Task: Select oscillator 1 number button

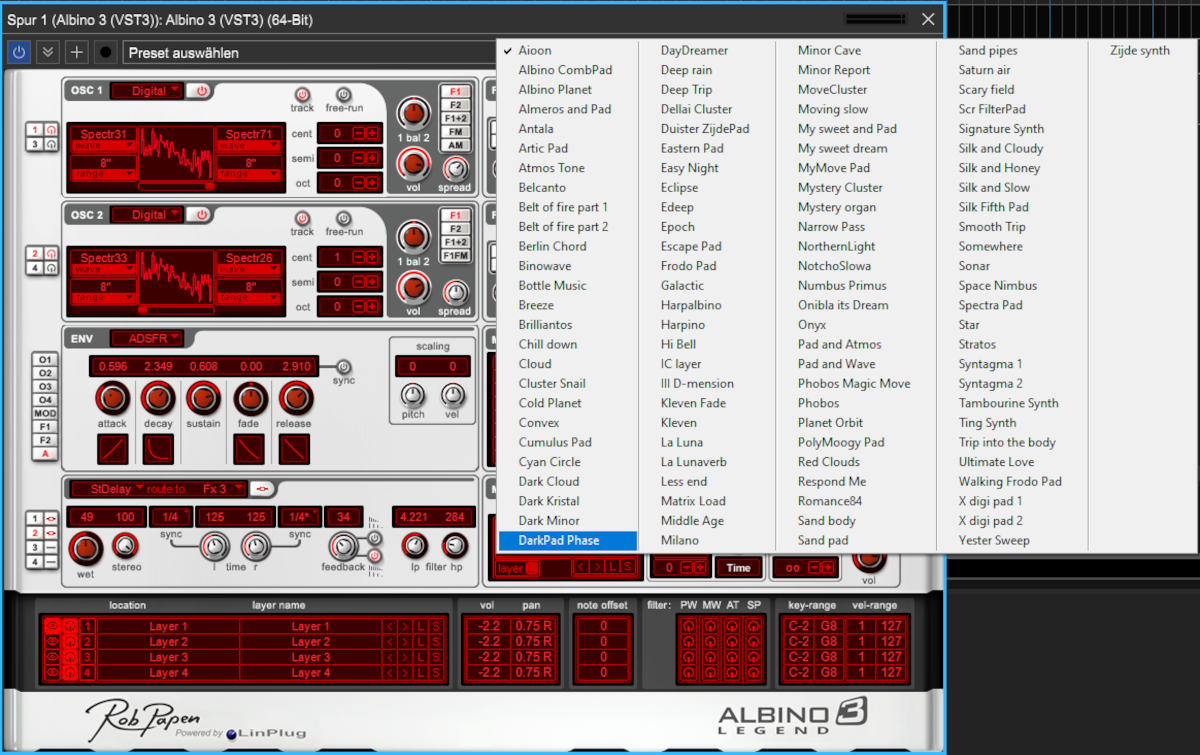Action: tap(35, 130)
